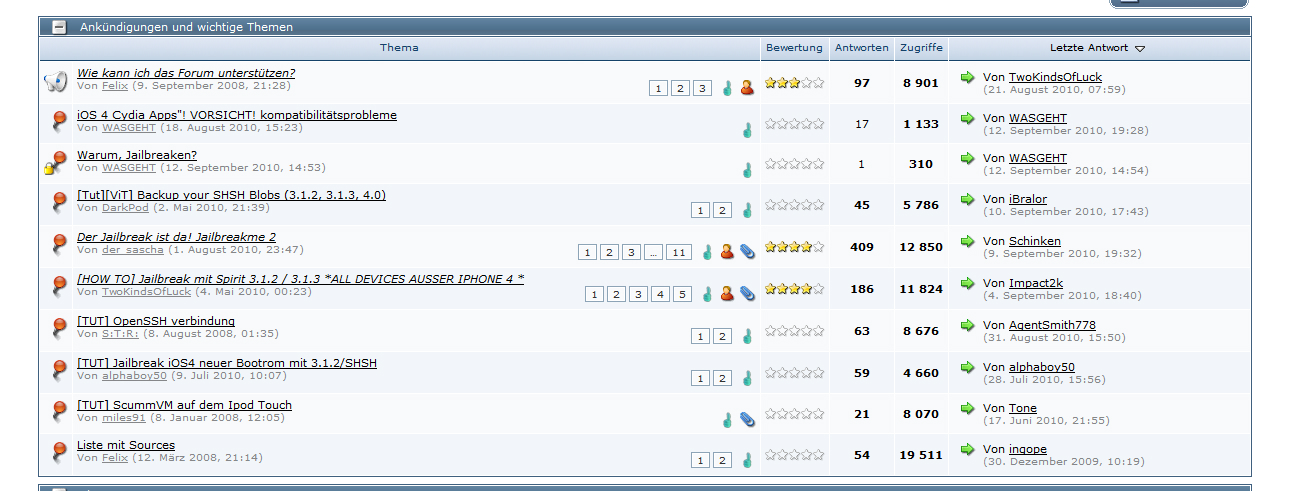Sort by Zugriffe column header
The height and width of the screenshot is (491, 1305).
920,48
